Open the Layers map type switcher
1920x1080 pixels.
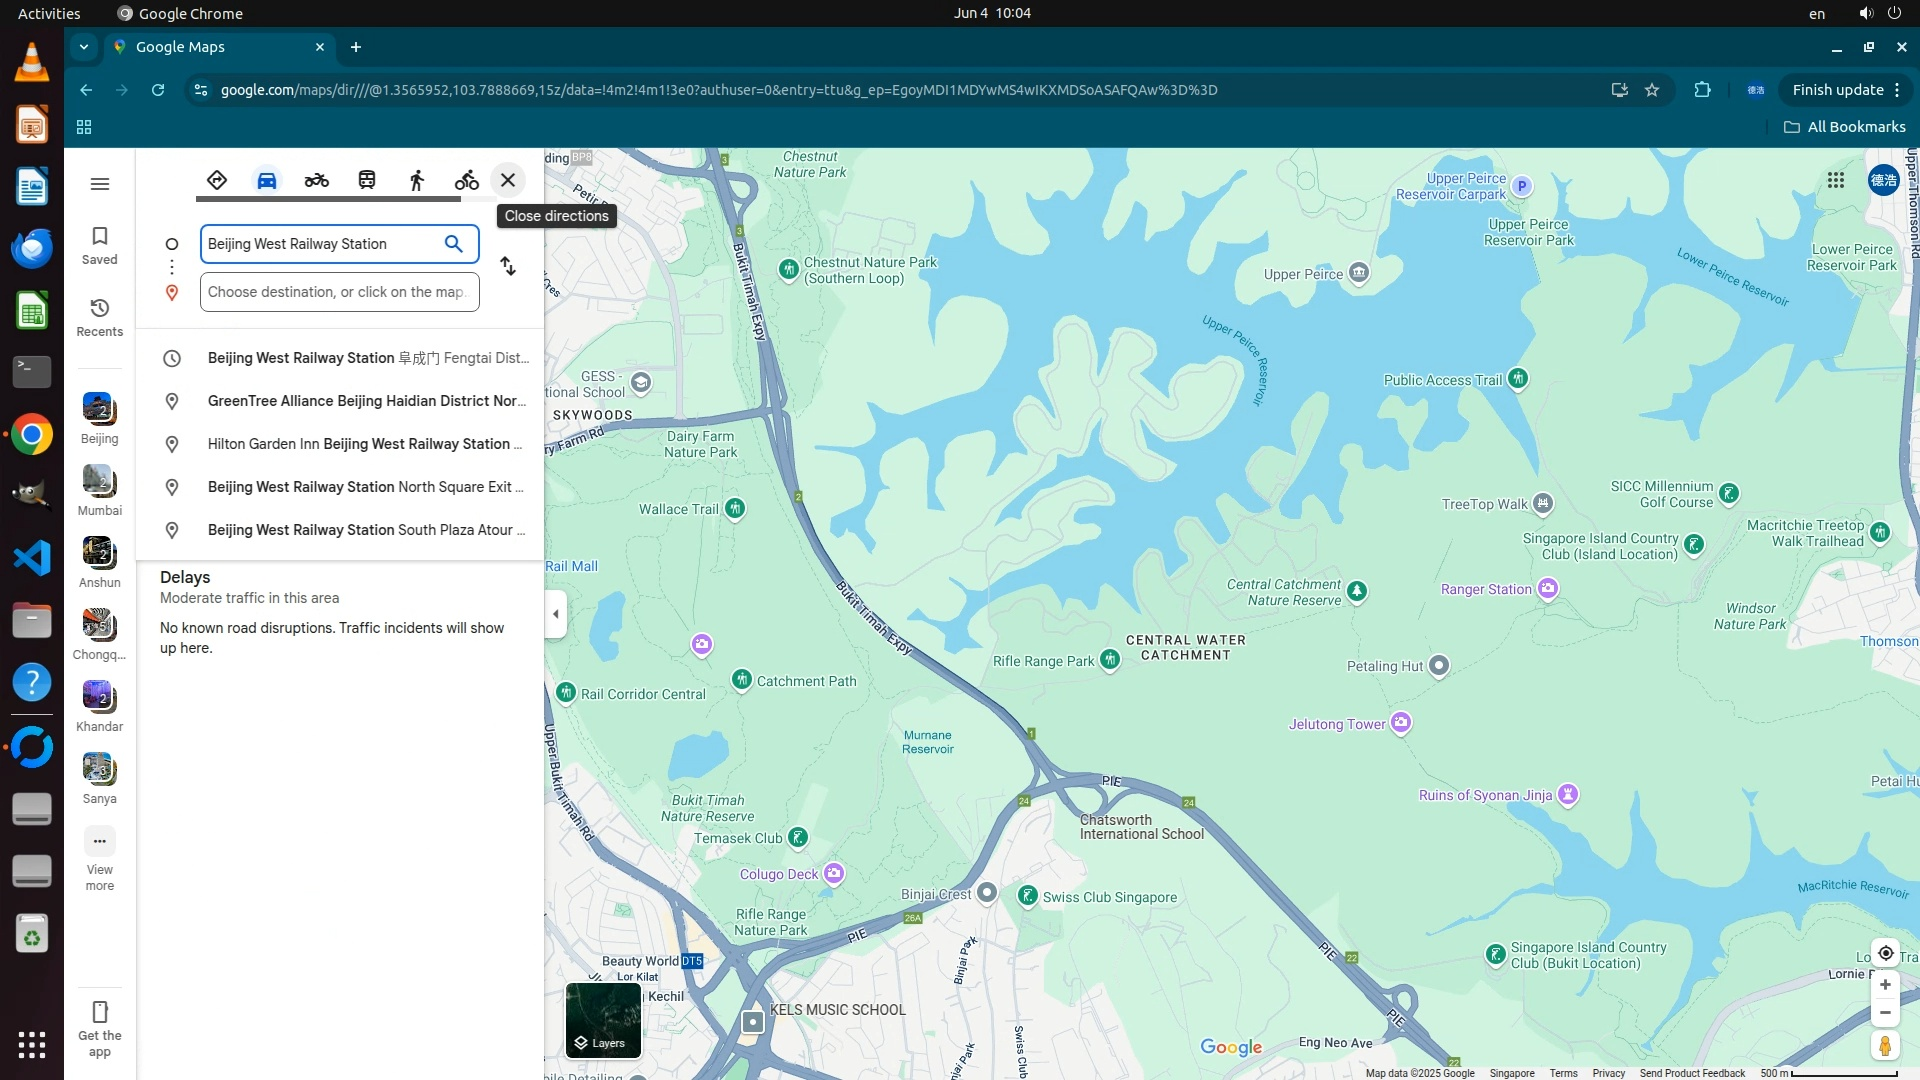(603, 1020)
